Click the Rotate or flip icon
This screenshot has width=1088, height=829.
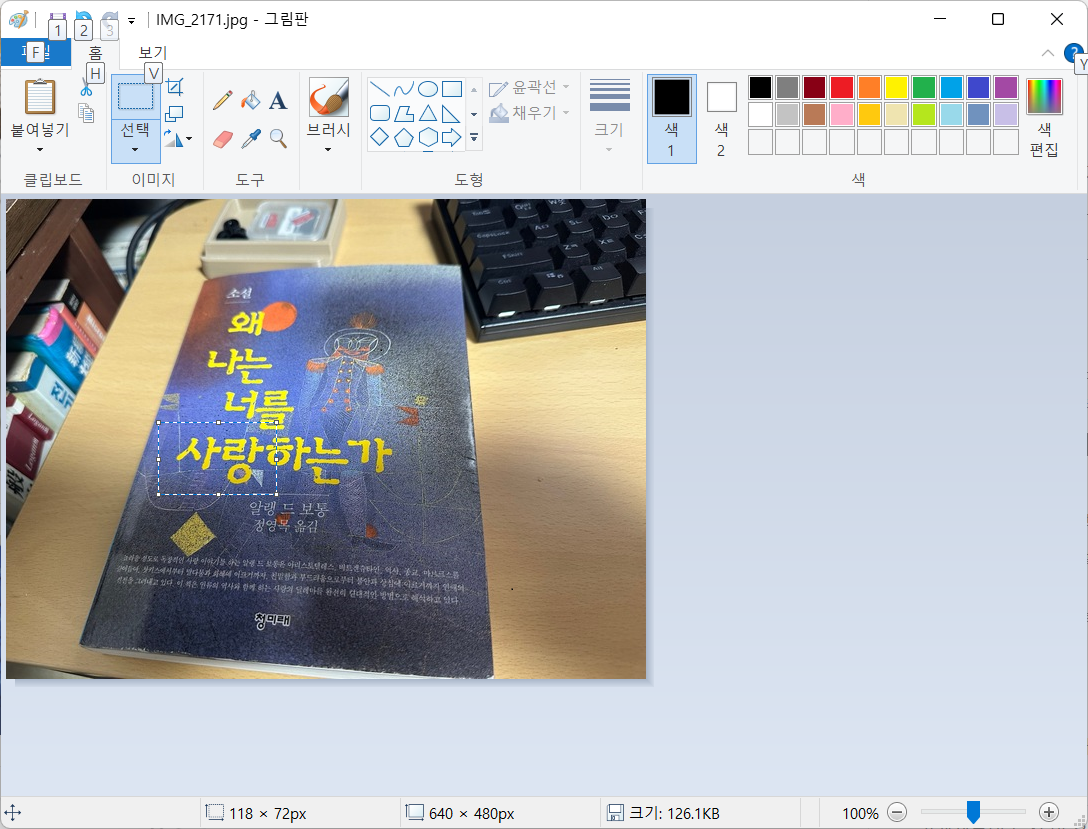coord(173,139)
